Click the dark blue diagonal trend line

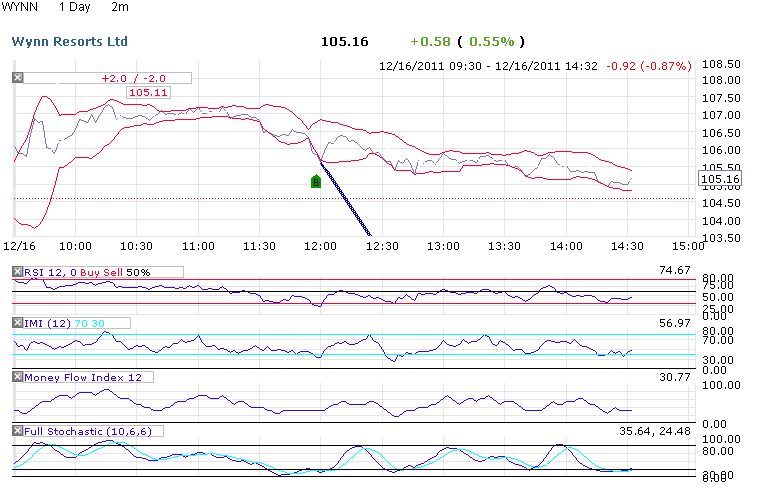tap(346, 198)
